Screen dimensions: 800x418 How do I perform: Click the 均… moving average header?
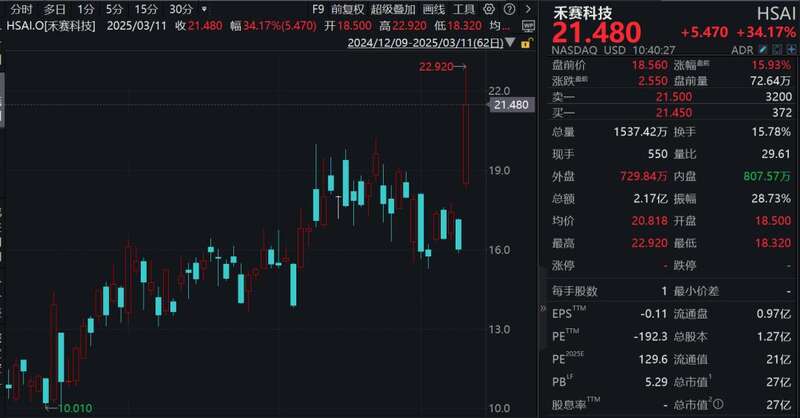pos(499,26)
